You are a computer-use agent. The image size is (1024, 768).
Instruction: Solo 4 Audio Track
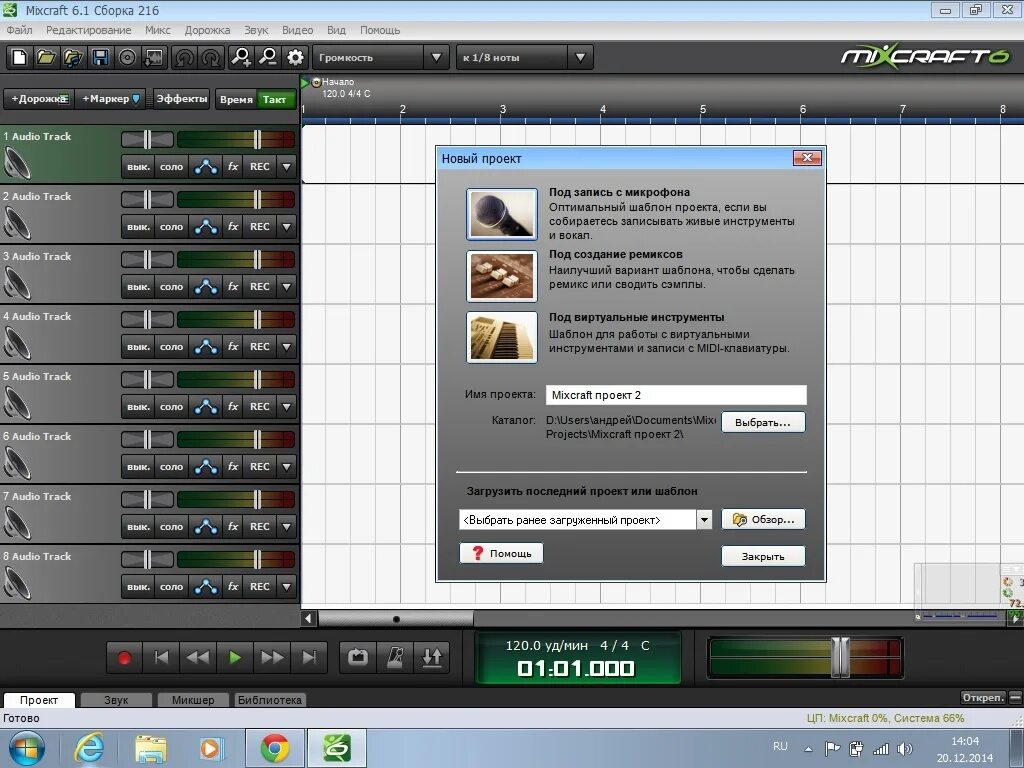point(172,347)
